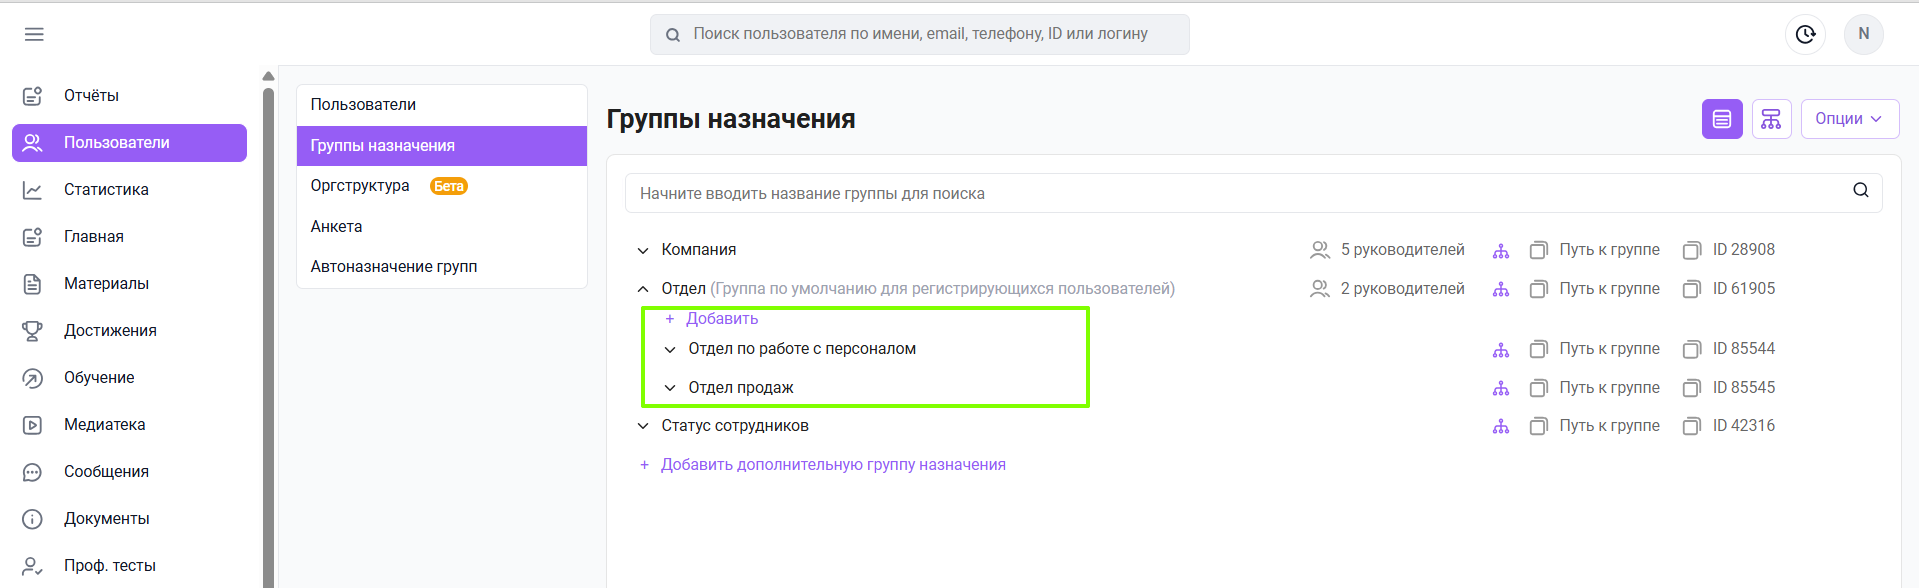
Task: Copy ID icon next to ID 28908
Action: point(1692,250)
